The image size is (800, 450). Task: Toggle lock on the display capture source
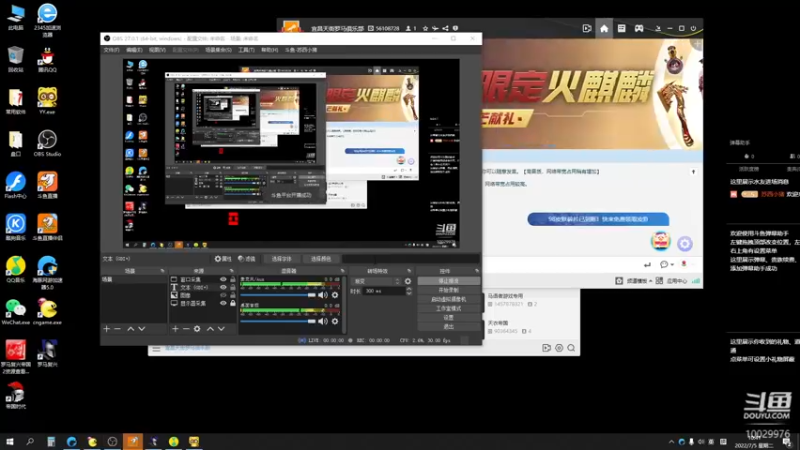pos(233,303)
